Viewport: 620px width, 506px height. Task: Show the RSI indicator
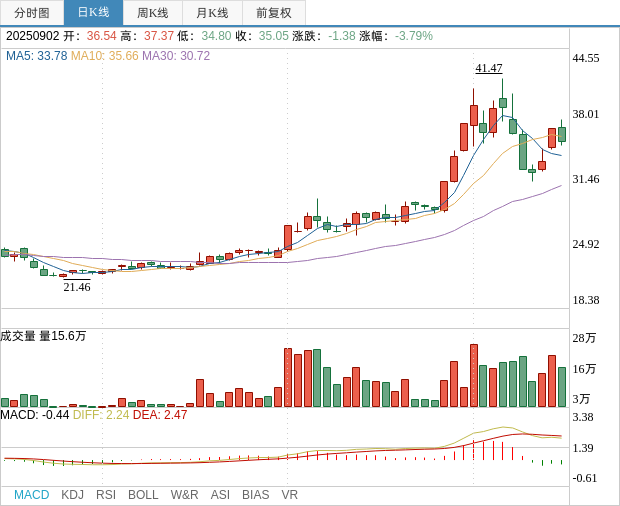106,495
